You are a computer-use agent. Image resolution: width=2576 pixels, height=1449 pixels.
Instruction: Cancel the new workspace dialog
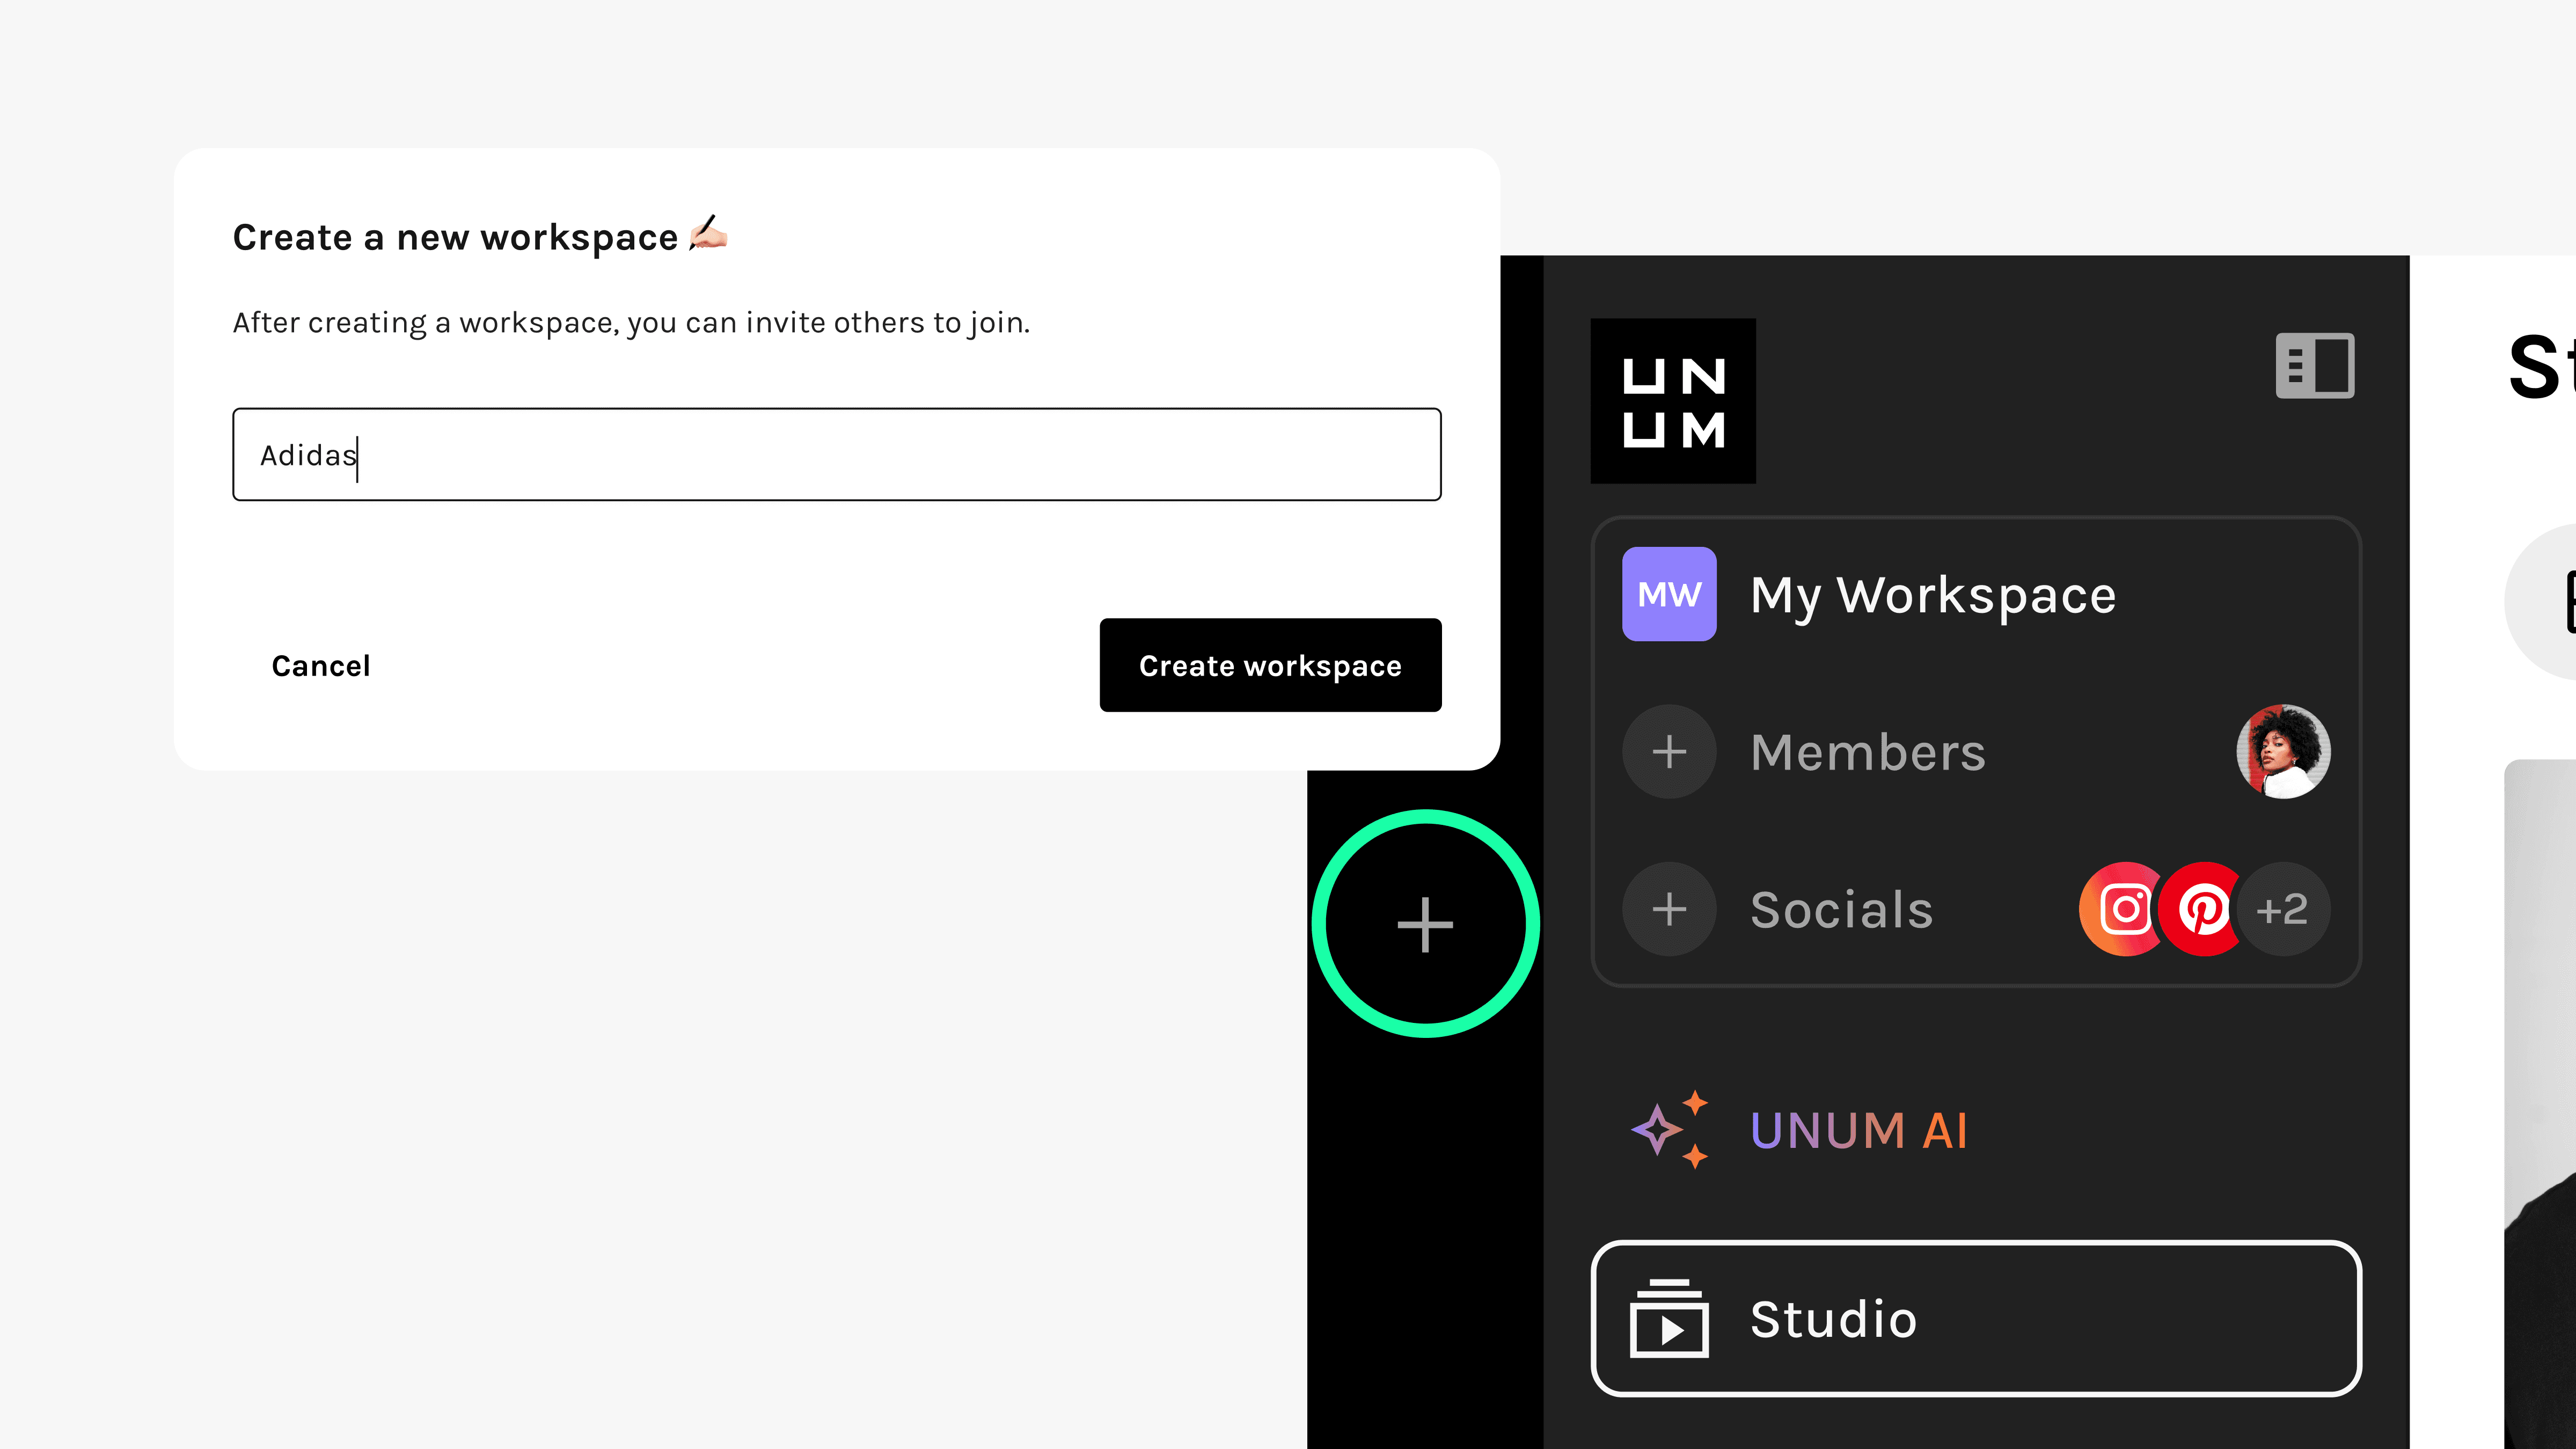320,666
